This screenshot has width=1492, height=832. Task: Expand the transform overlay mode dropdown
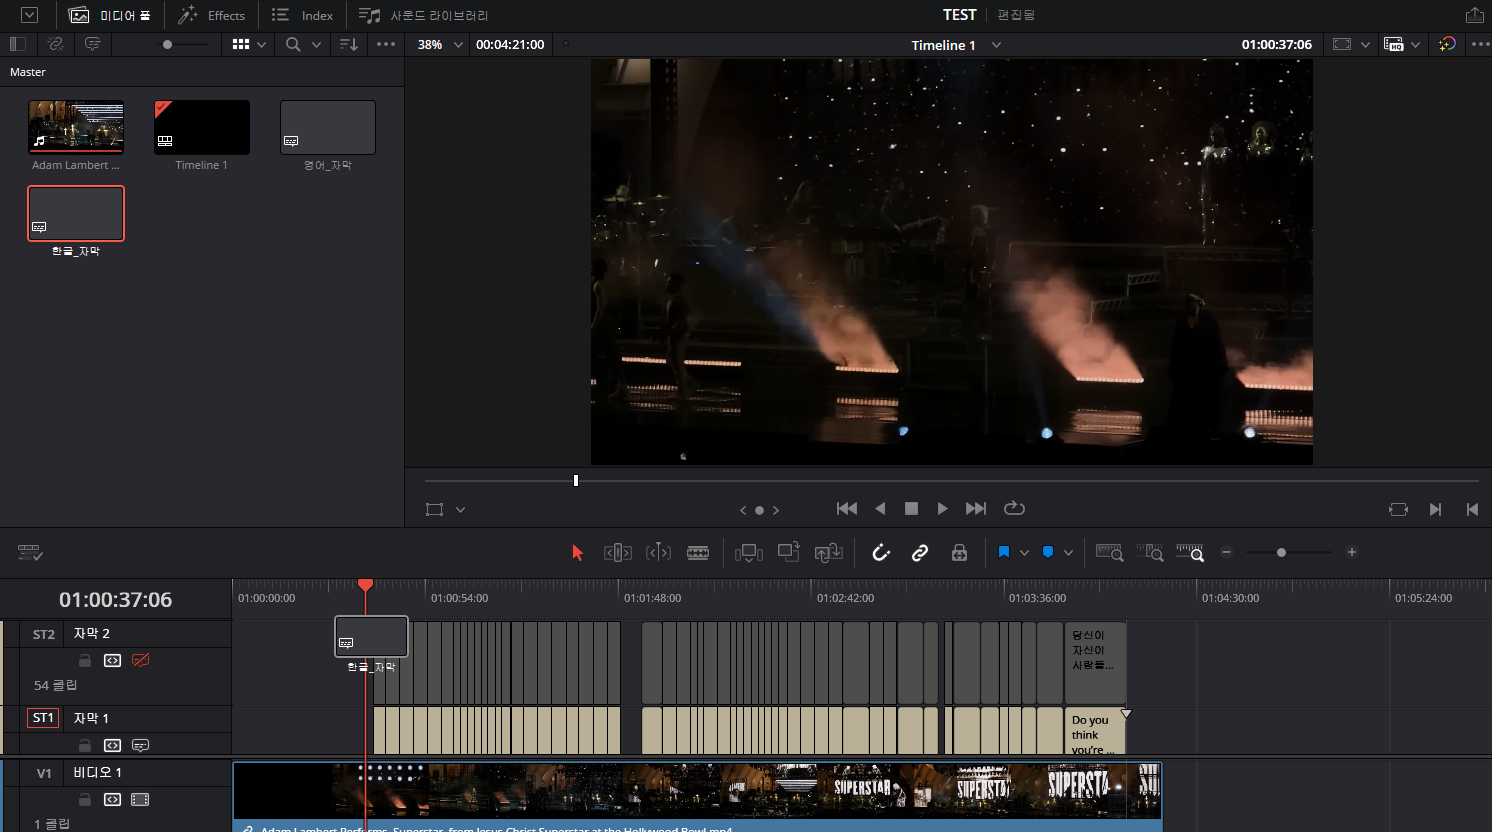tap(460, 509)
